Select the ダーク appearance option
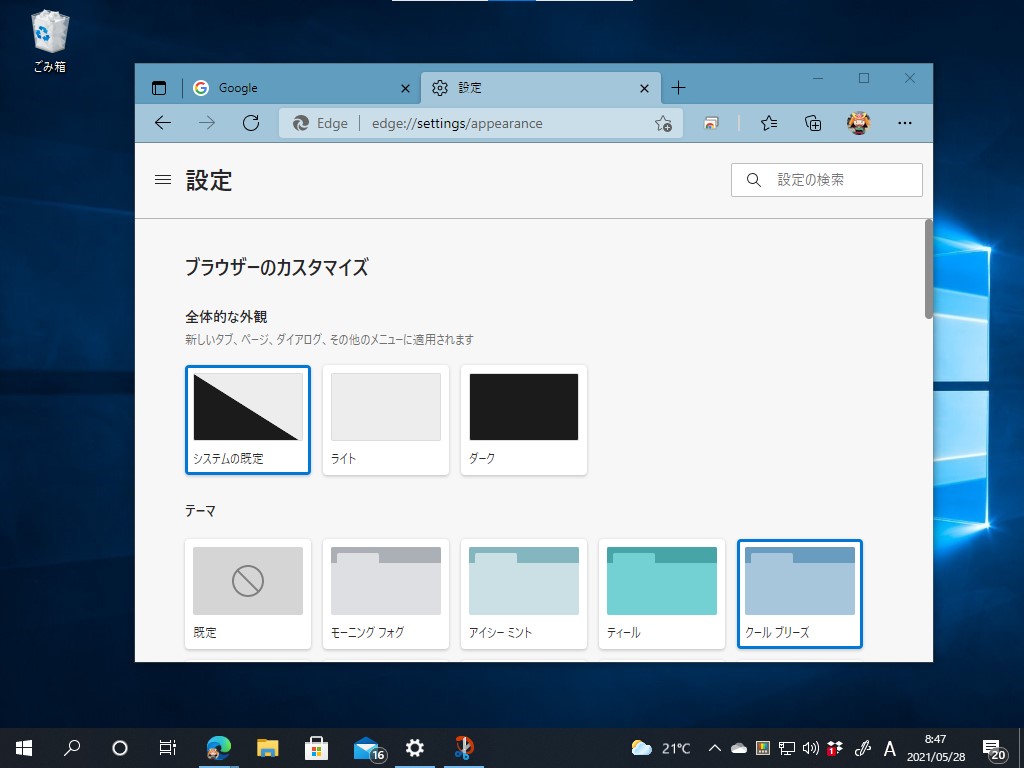 tap(523, 407)
